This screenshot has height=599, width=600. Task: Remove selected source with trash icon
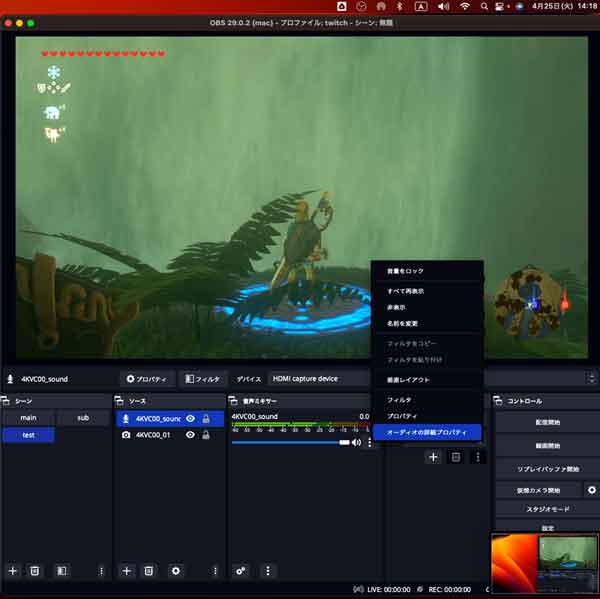148,571
